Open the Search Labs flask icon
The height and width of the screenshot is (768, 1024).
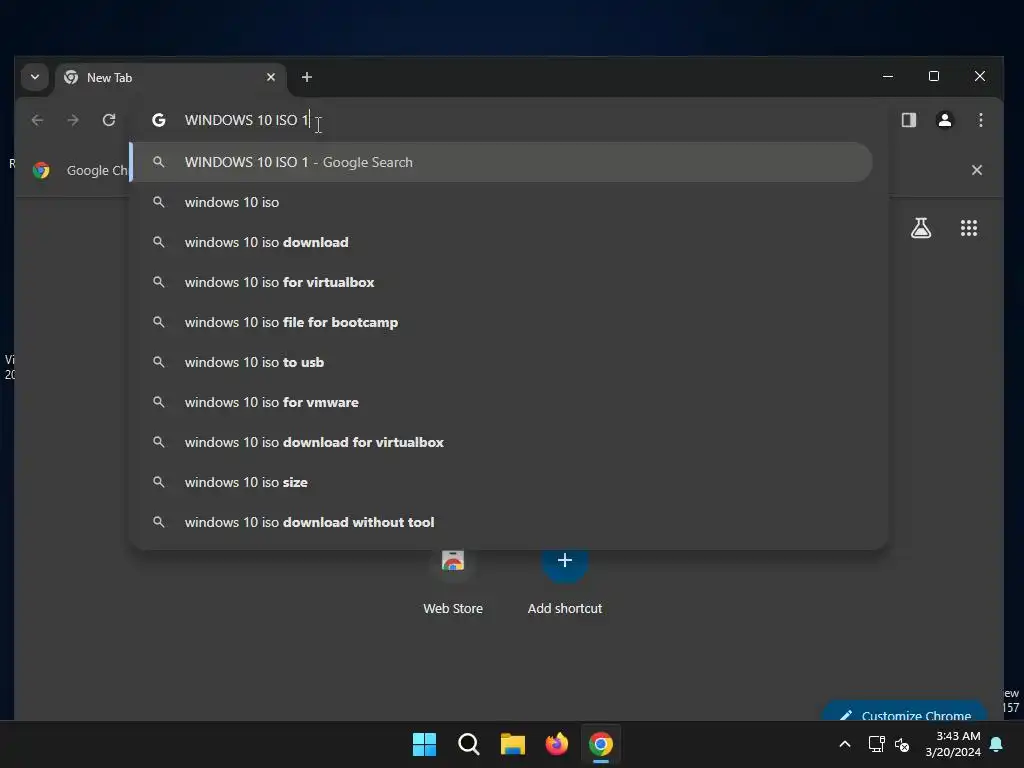pos(921,228)
